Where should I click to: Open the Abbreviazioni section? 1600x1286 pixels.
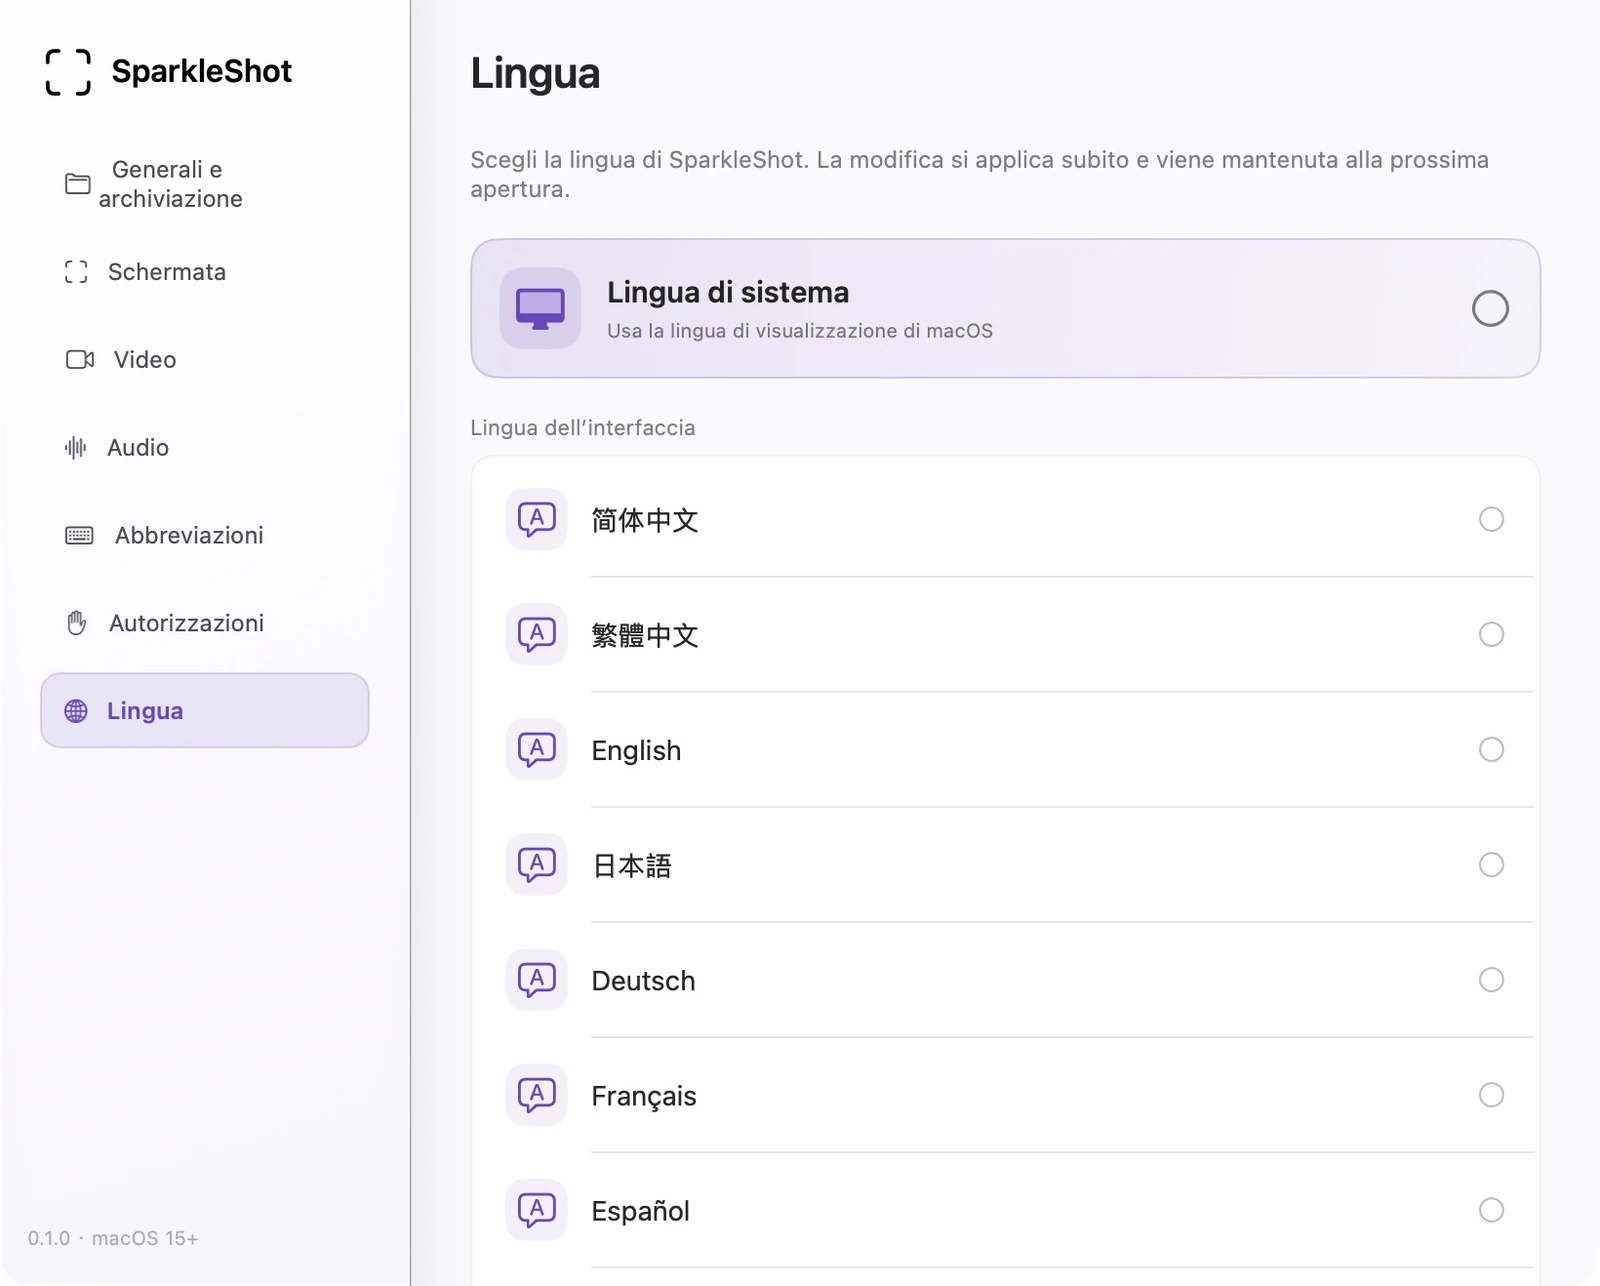(205, 535)
